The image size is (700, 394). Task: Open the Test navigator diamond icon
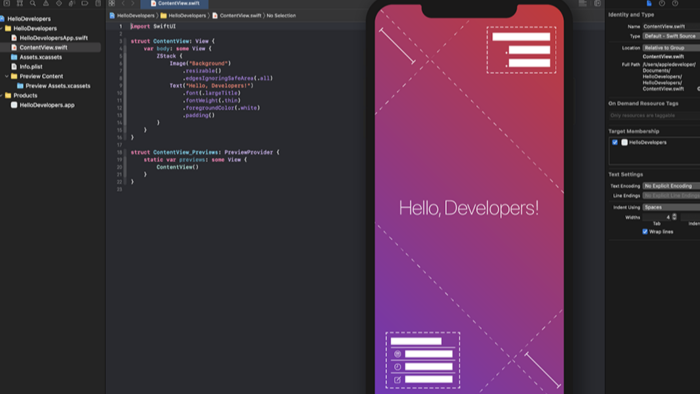[x=58, y=3]
